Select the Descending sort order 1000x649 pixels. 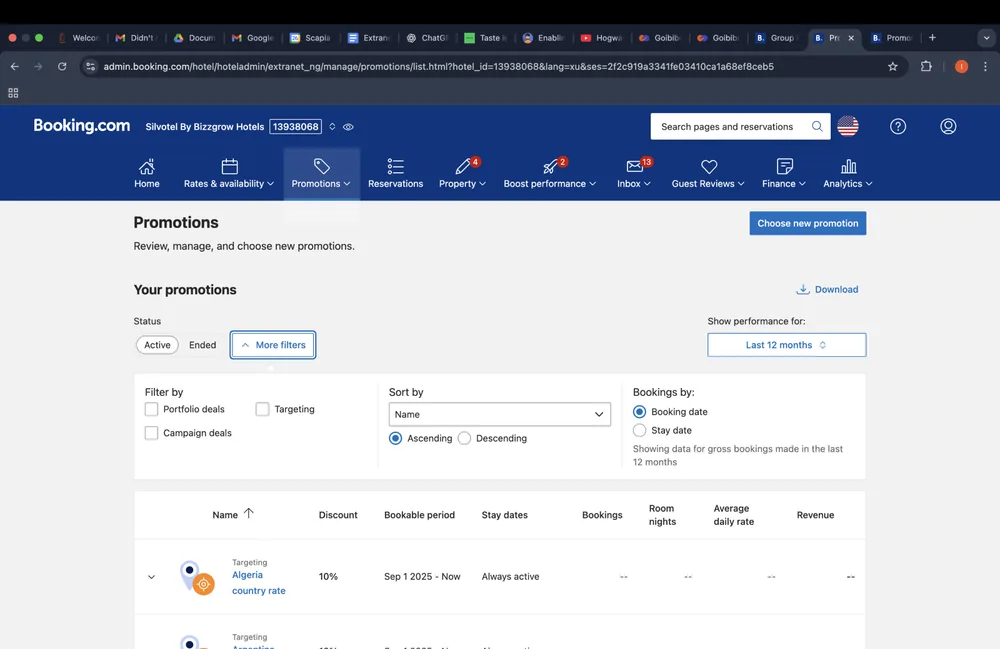click(464, 438)
